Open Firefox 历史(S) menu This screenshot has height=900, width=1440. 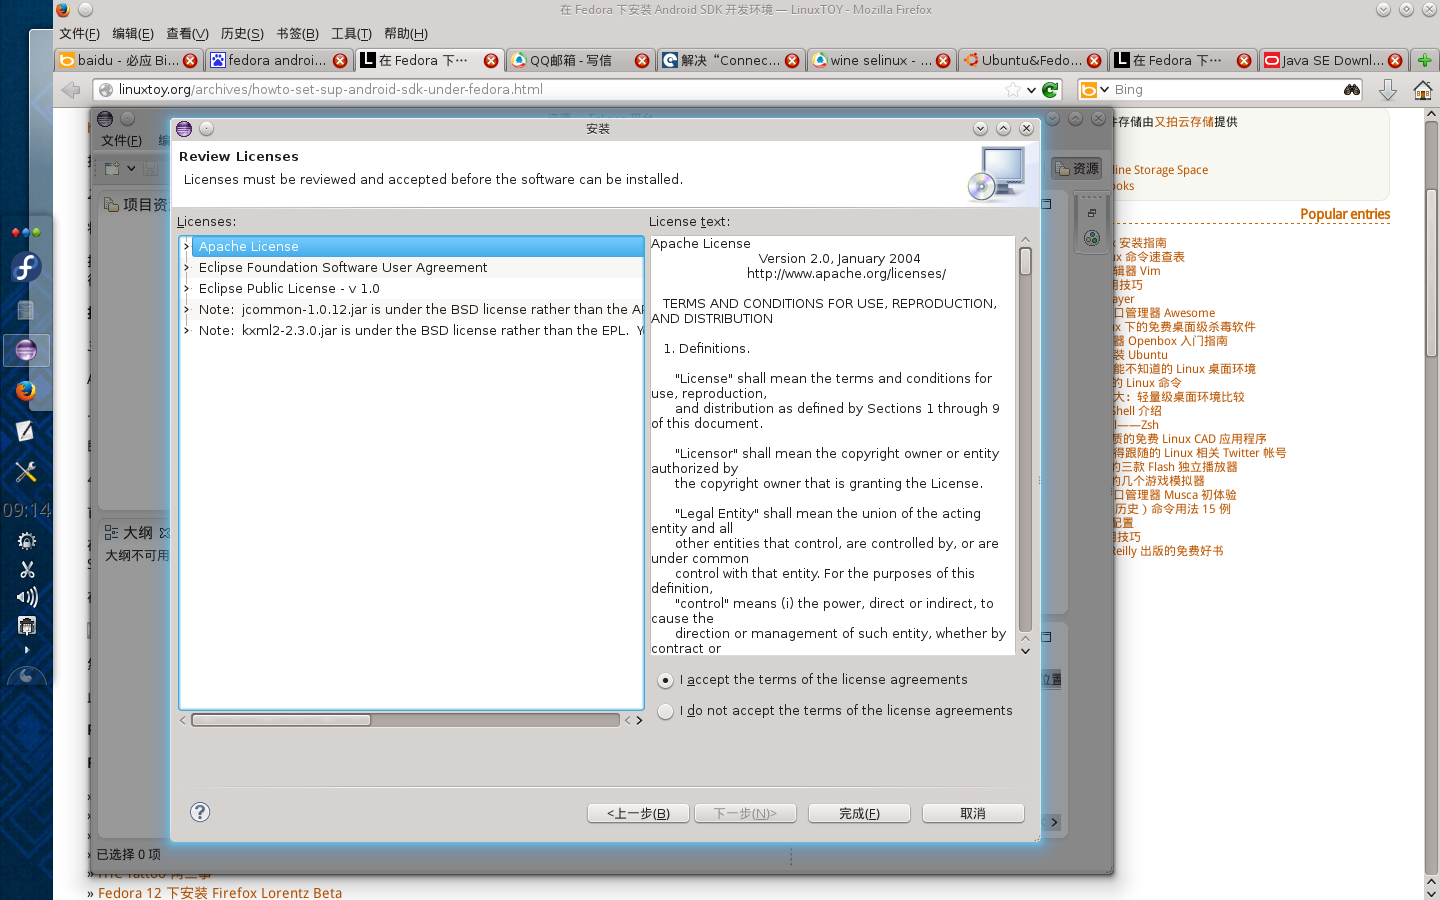pos(242,34)
